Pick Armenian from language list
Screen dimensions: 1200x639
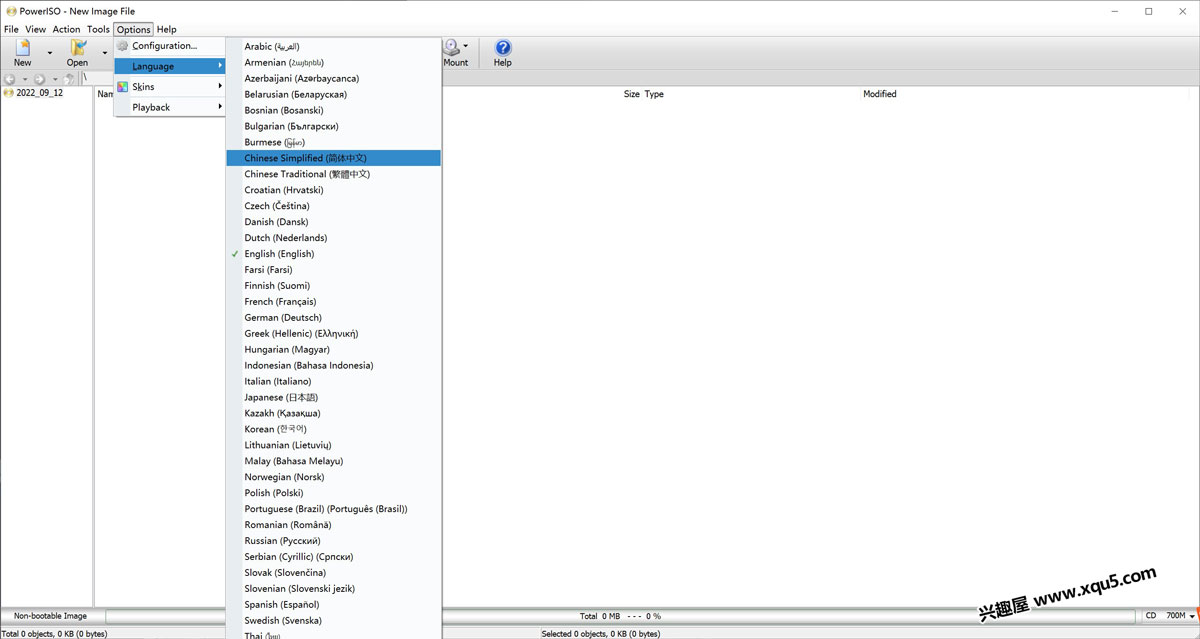334,62
